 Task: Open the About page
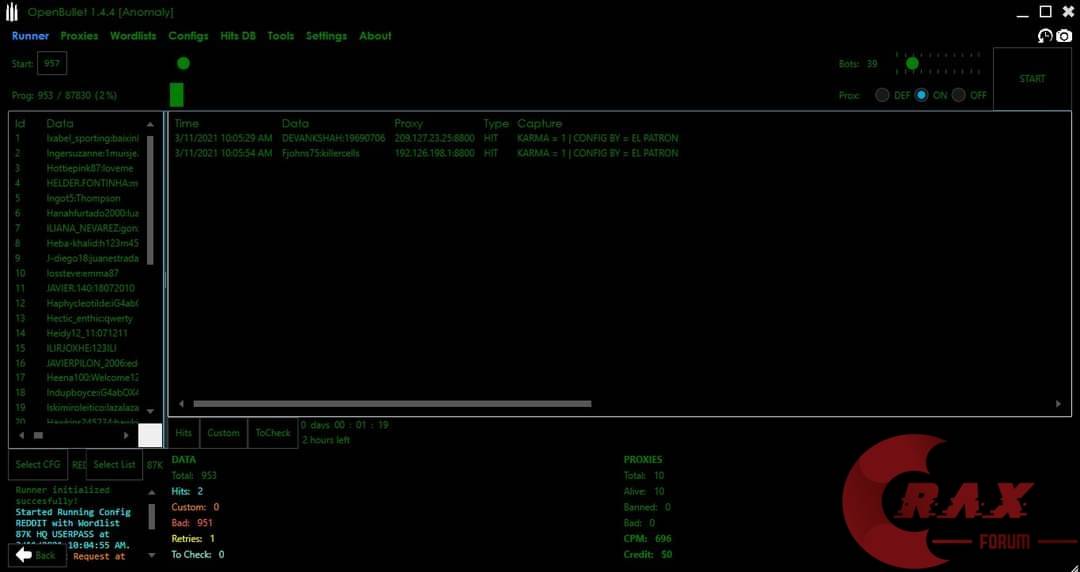coord(375,36)
